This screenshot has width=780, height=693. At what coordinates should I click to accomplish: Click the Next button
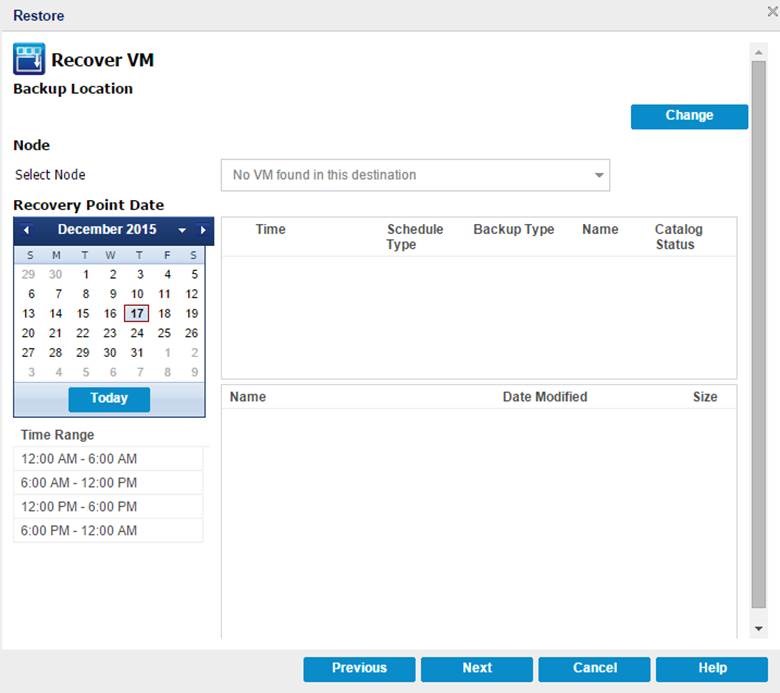477,669
